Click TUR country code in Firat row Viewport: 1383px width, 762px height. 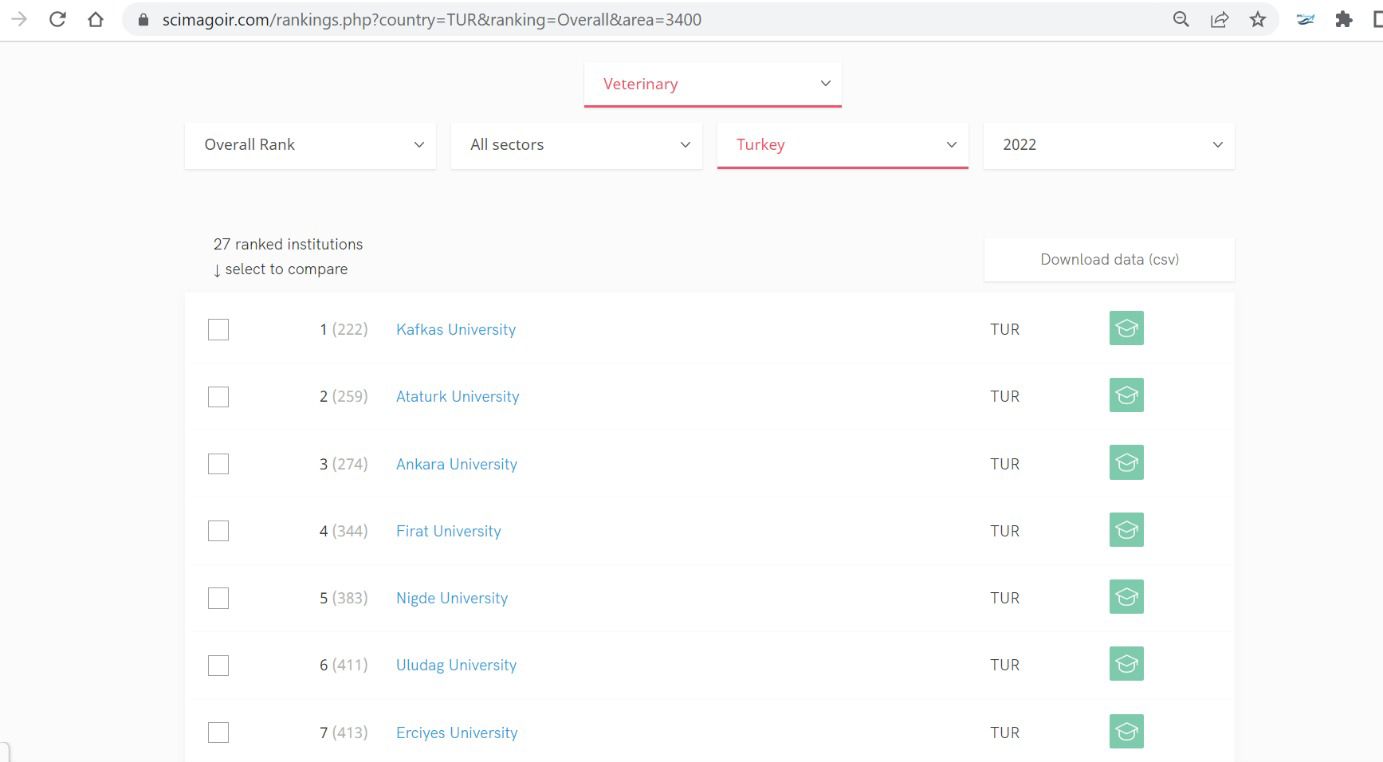click(1005, 531)
